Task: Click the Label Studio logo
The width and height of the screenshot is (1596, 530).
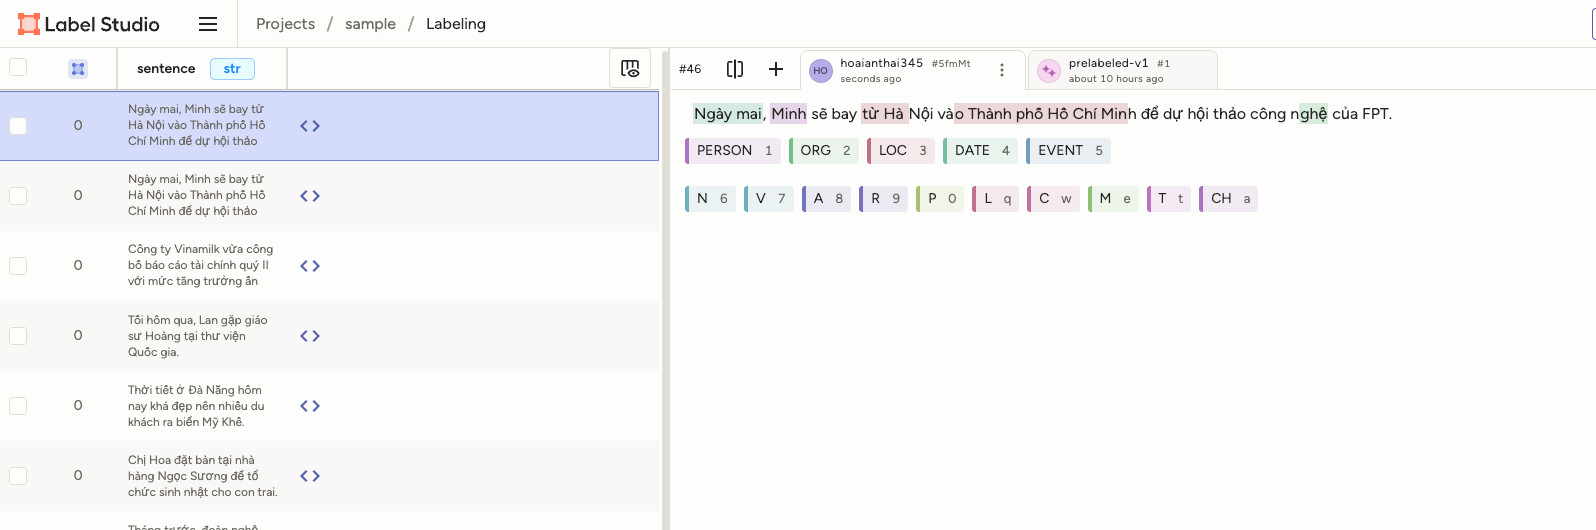Action: [89, 24]
